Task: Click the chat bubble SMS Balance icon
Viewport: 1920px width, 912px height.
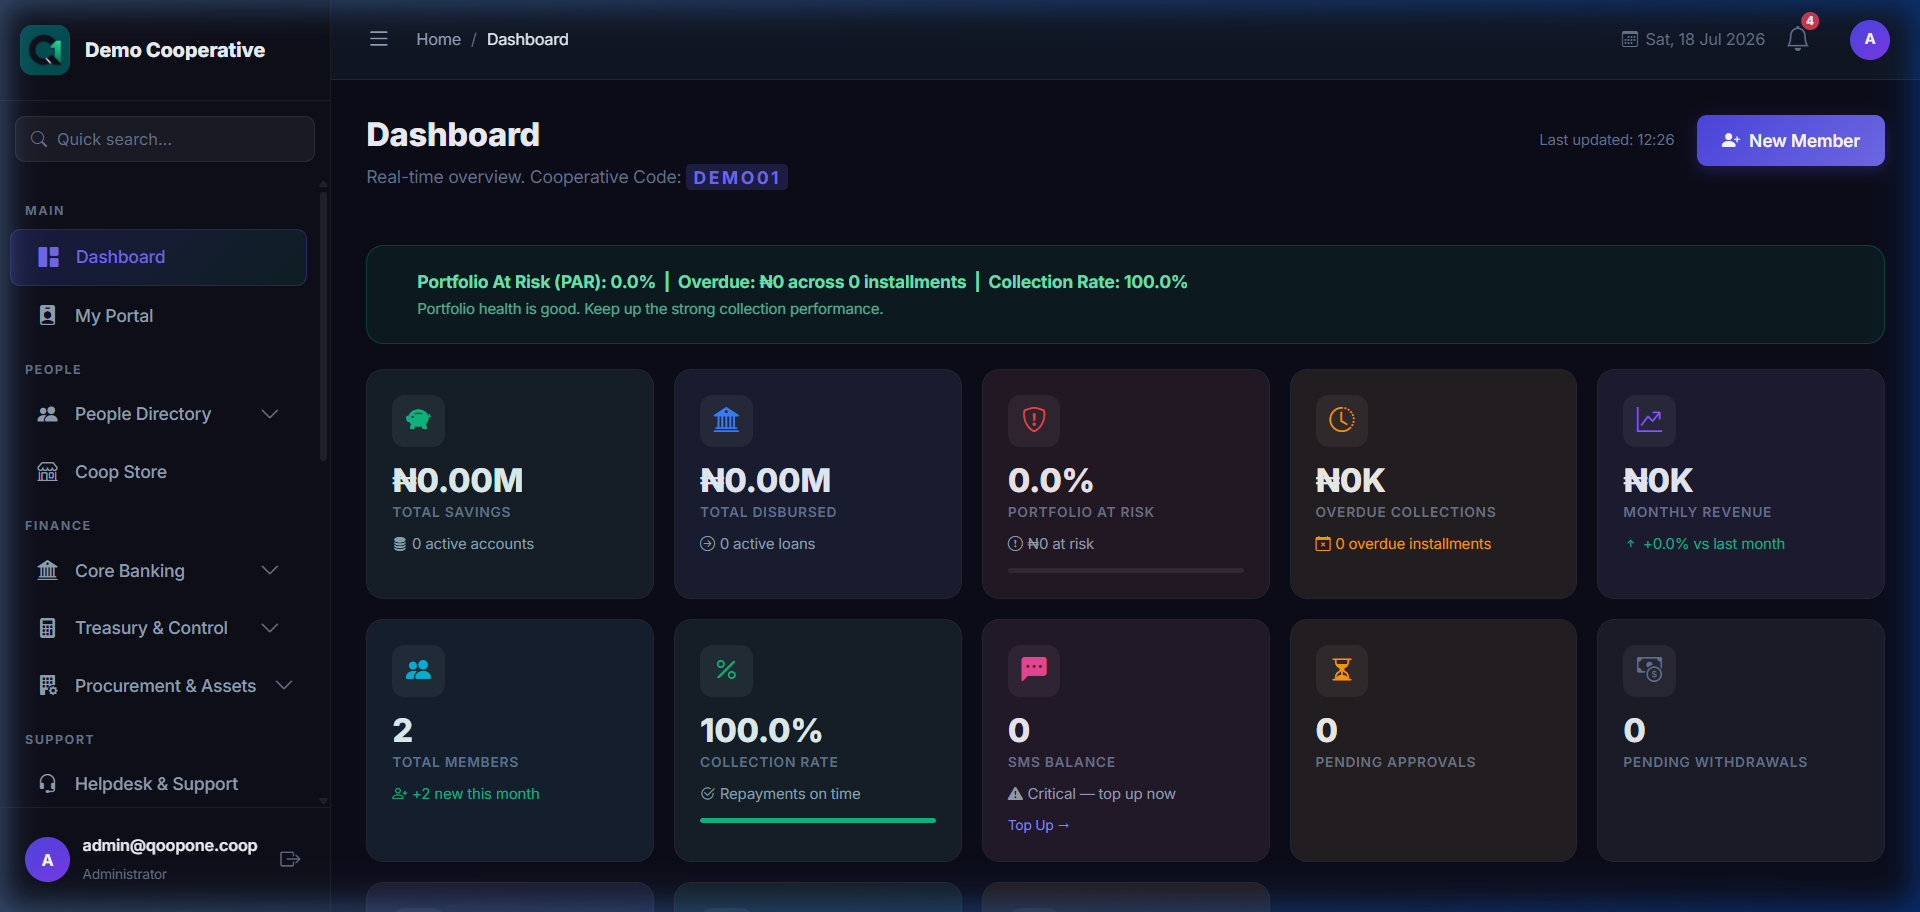Action: click(1034, 670)
